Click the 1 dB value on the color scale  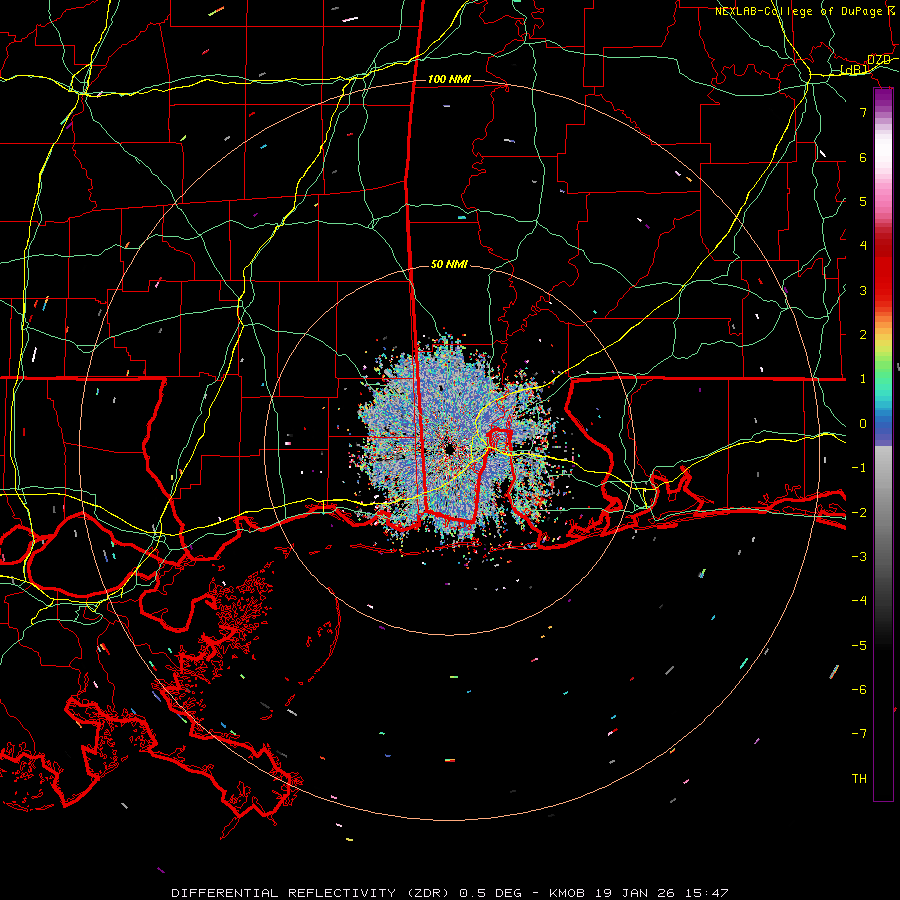pyautogui.click(x=863, y=379)
